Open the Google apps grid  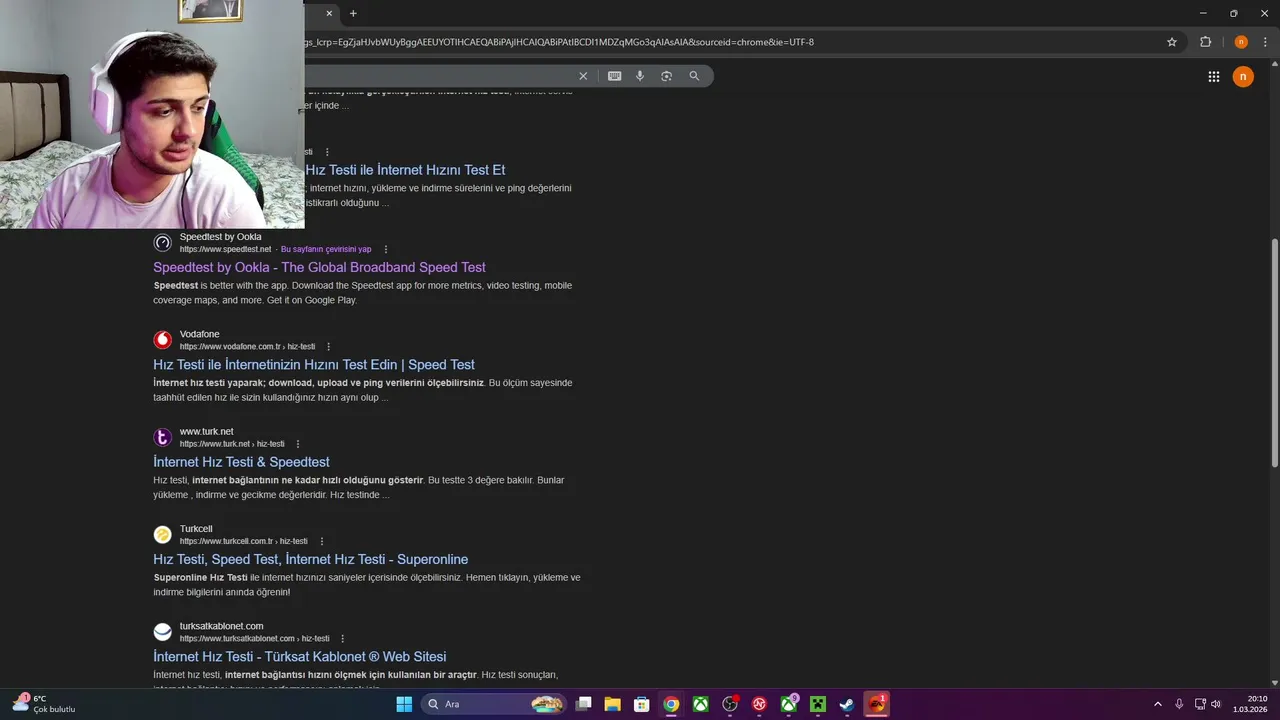click(1214, 76)
